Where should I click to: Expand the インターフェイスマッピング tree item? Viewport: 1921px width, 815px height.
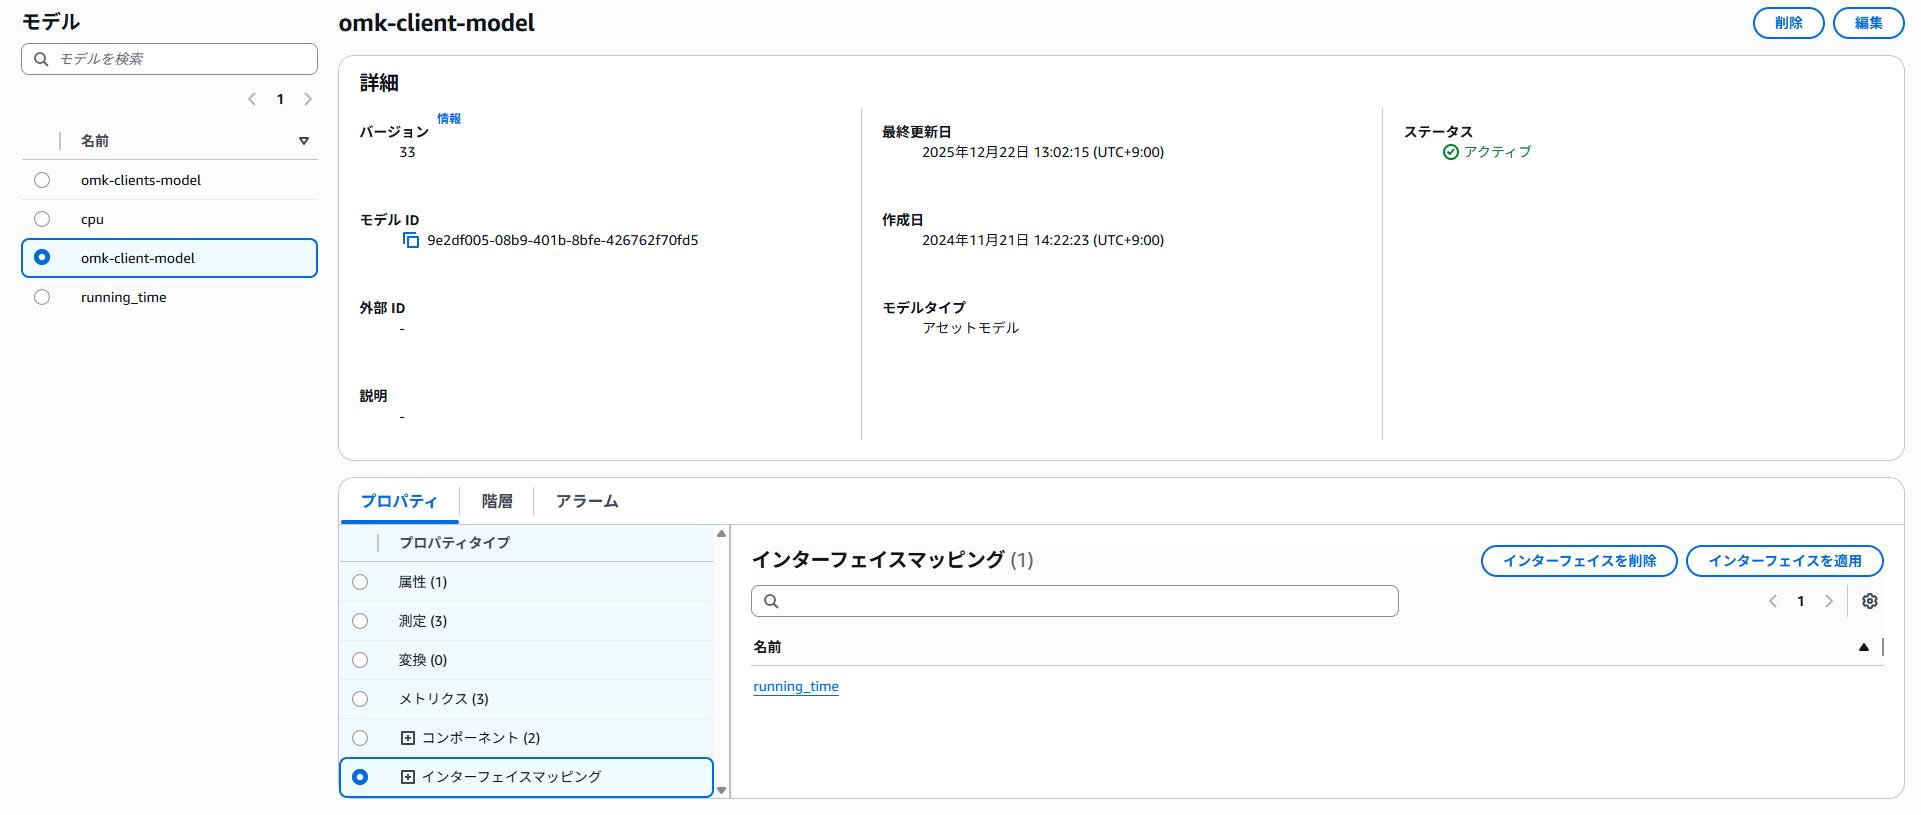[408, 777]
